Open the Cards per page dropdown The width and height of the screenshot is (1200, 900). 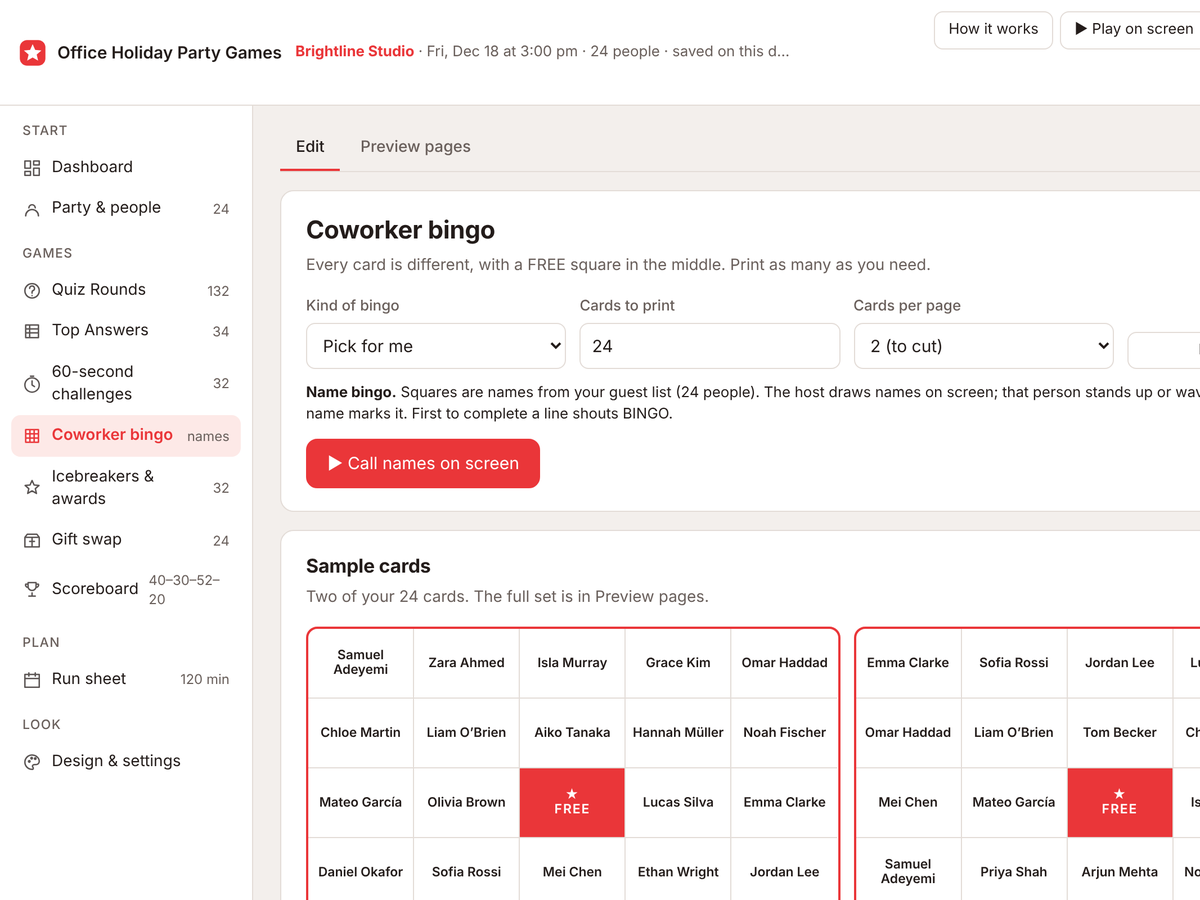click(984, 346)
